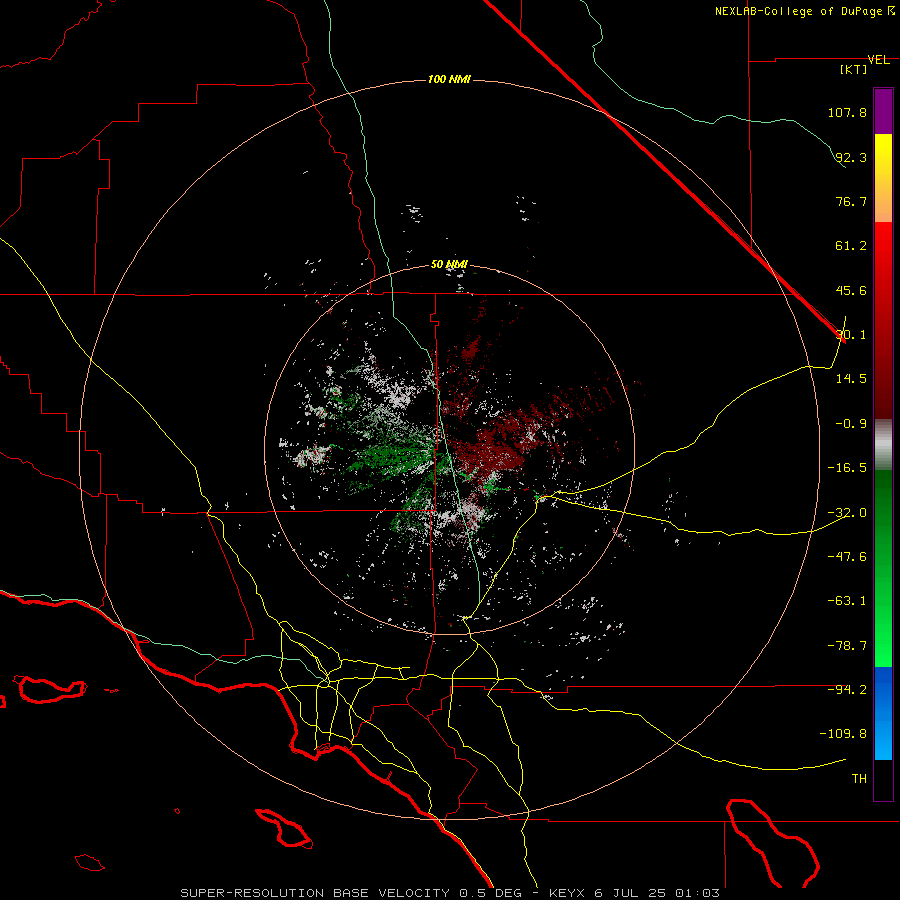This screenshot has width=900, height=900.
Task: Select the -78.7 velocity scale label
Action: [x=847, y=646]
